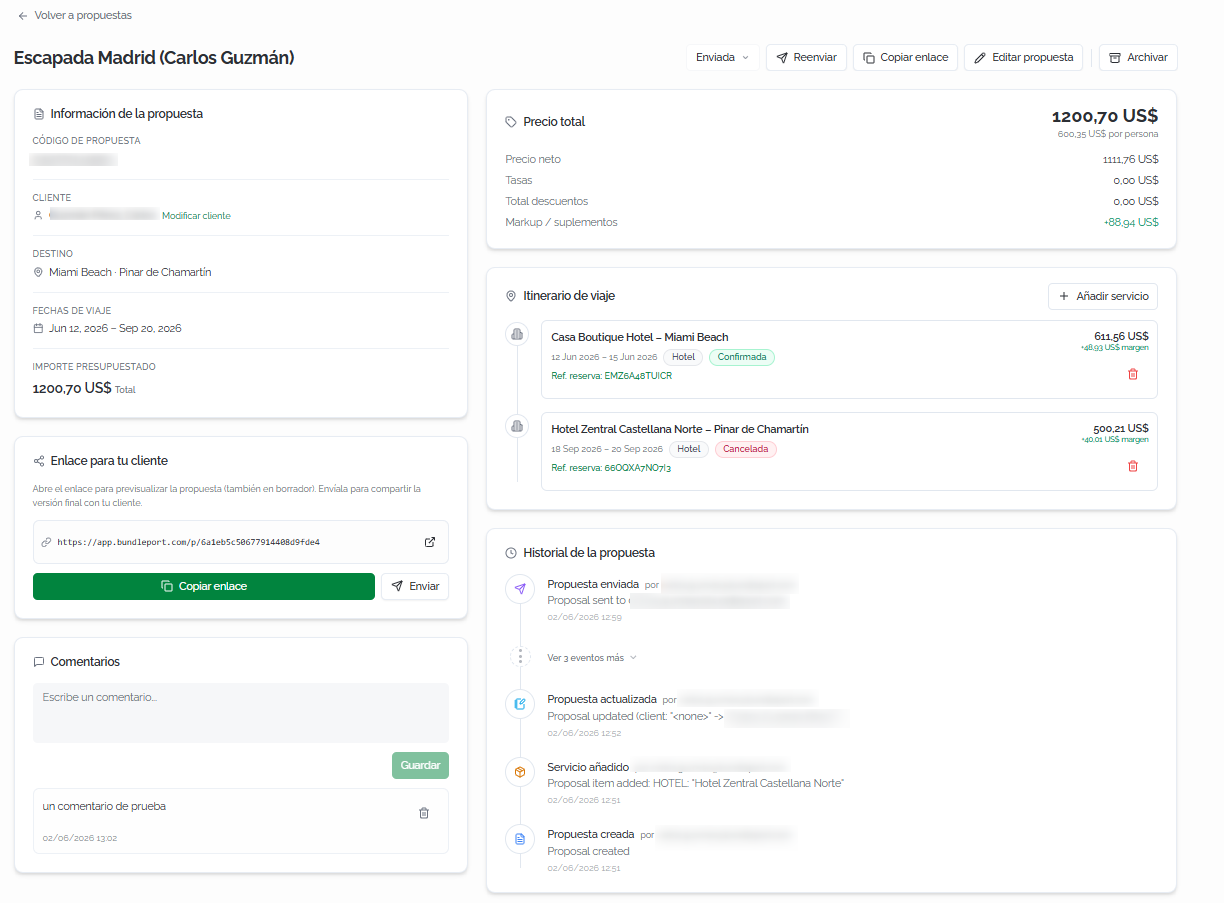The height and width of the screenshot is (903, 1224).
Task: Select the proposal URL text
Action: [188, 542]
